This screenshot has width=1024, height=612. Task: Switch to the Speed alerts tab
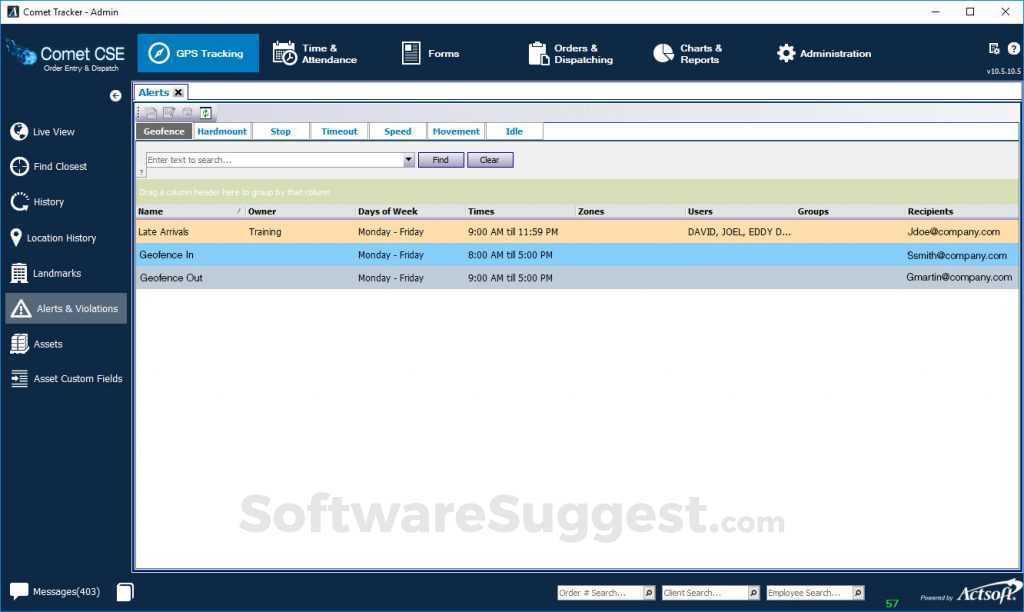pyautogui.click(x=397, y=131)
